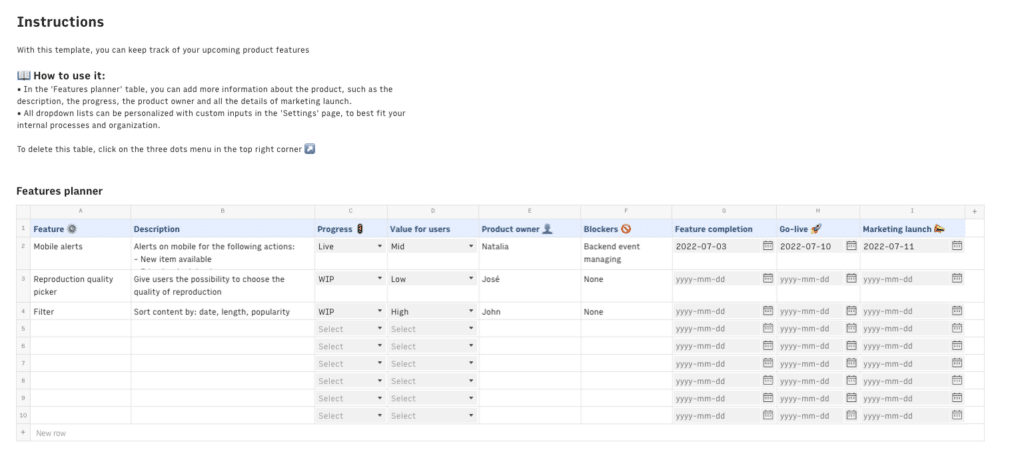Open Feature completion calendar for Reproduction quality picker
The image size is (1024, 458).
pos(767,278)
